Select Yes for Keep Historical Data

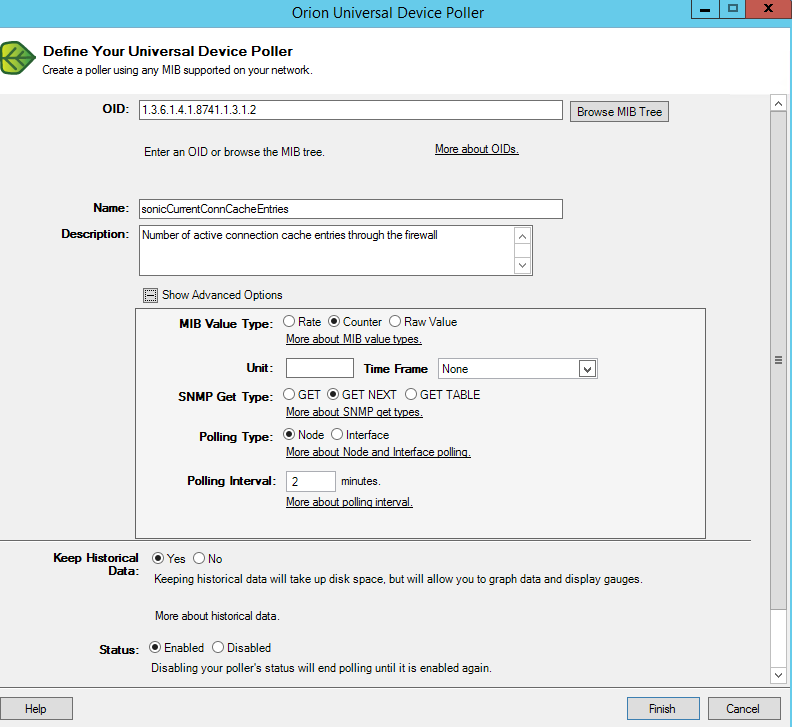[158, 558]
